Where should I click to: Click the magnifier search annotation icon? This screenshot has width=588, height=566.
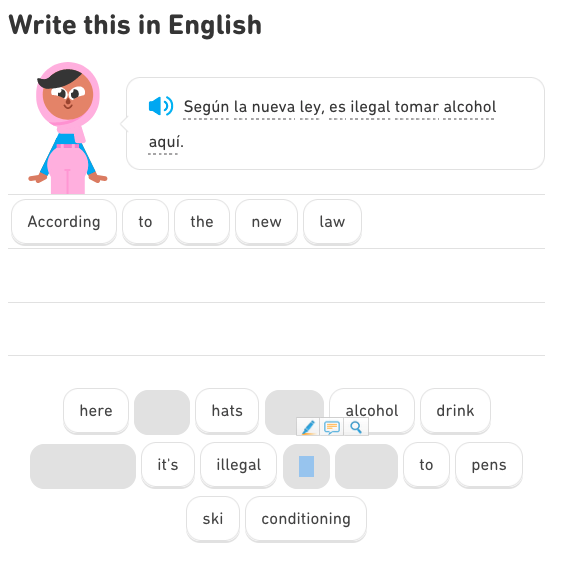[x=356, y=427]
